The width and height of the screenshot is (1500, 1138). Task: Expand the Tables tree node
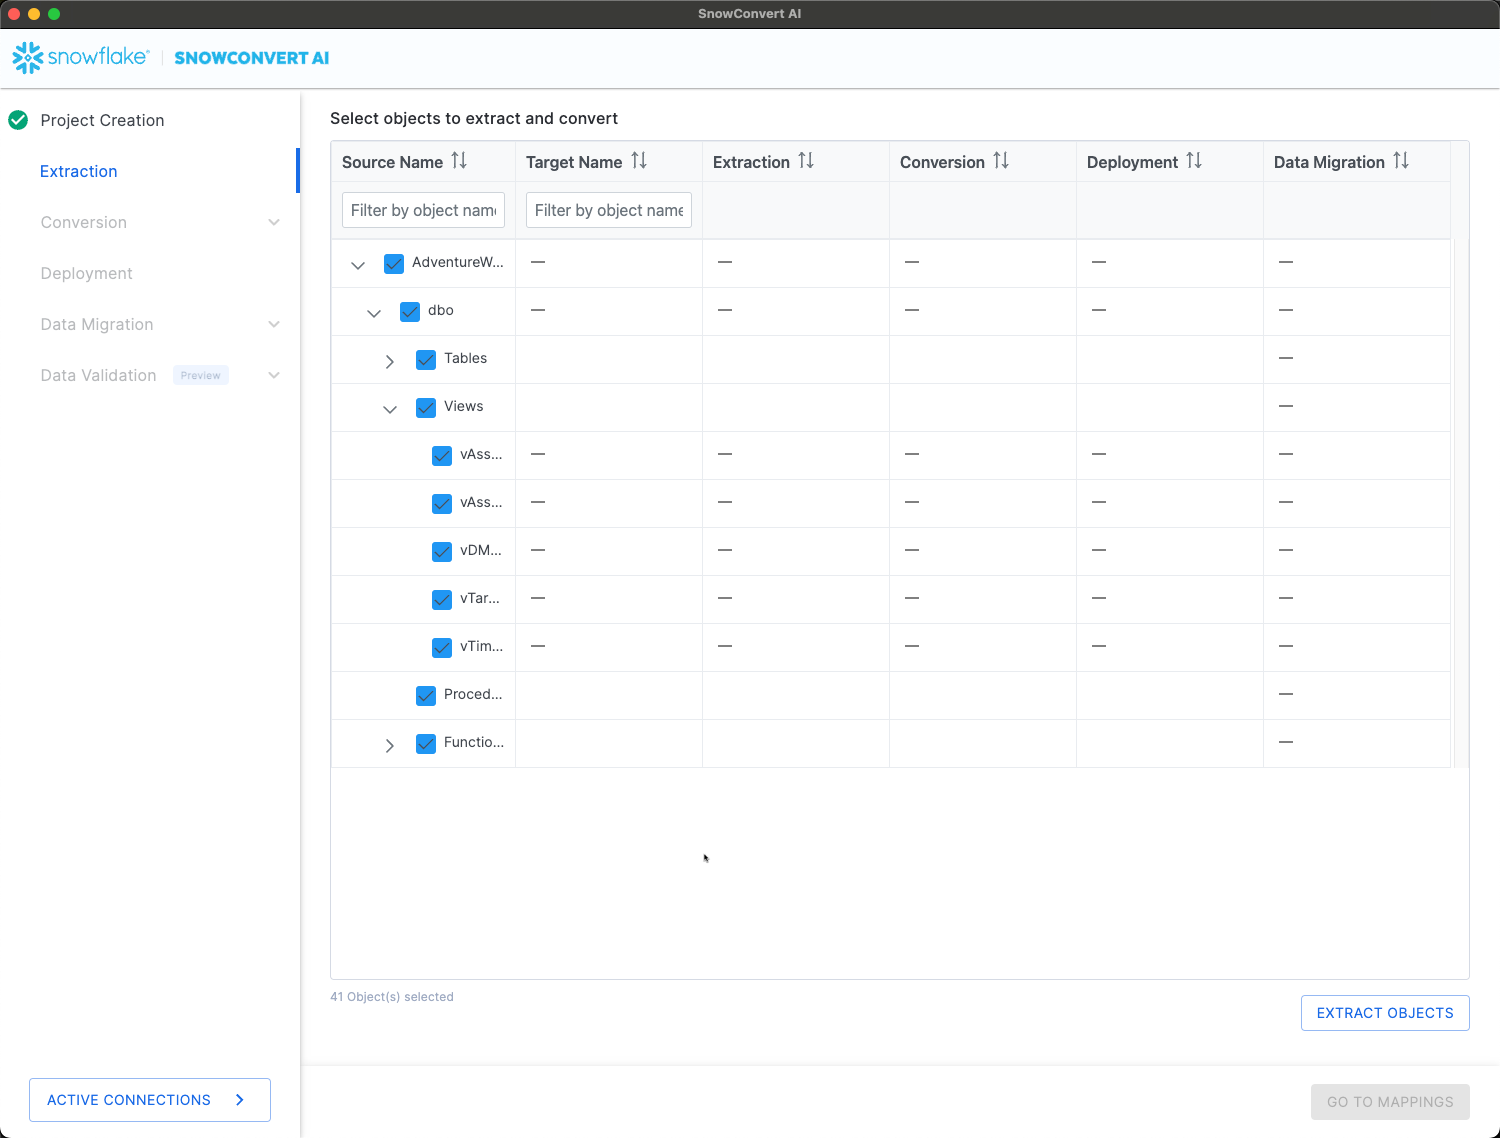click(x=390, y=361)
